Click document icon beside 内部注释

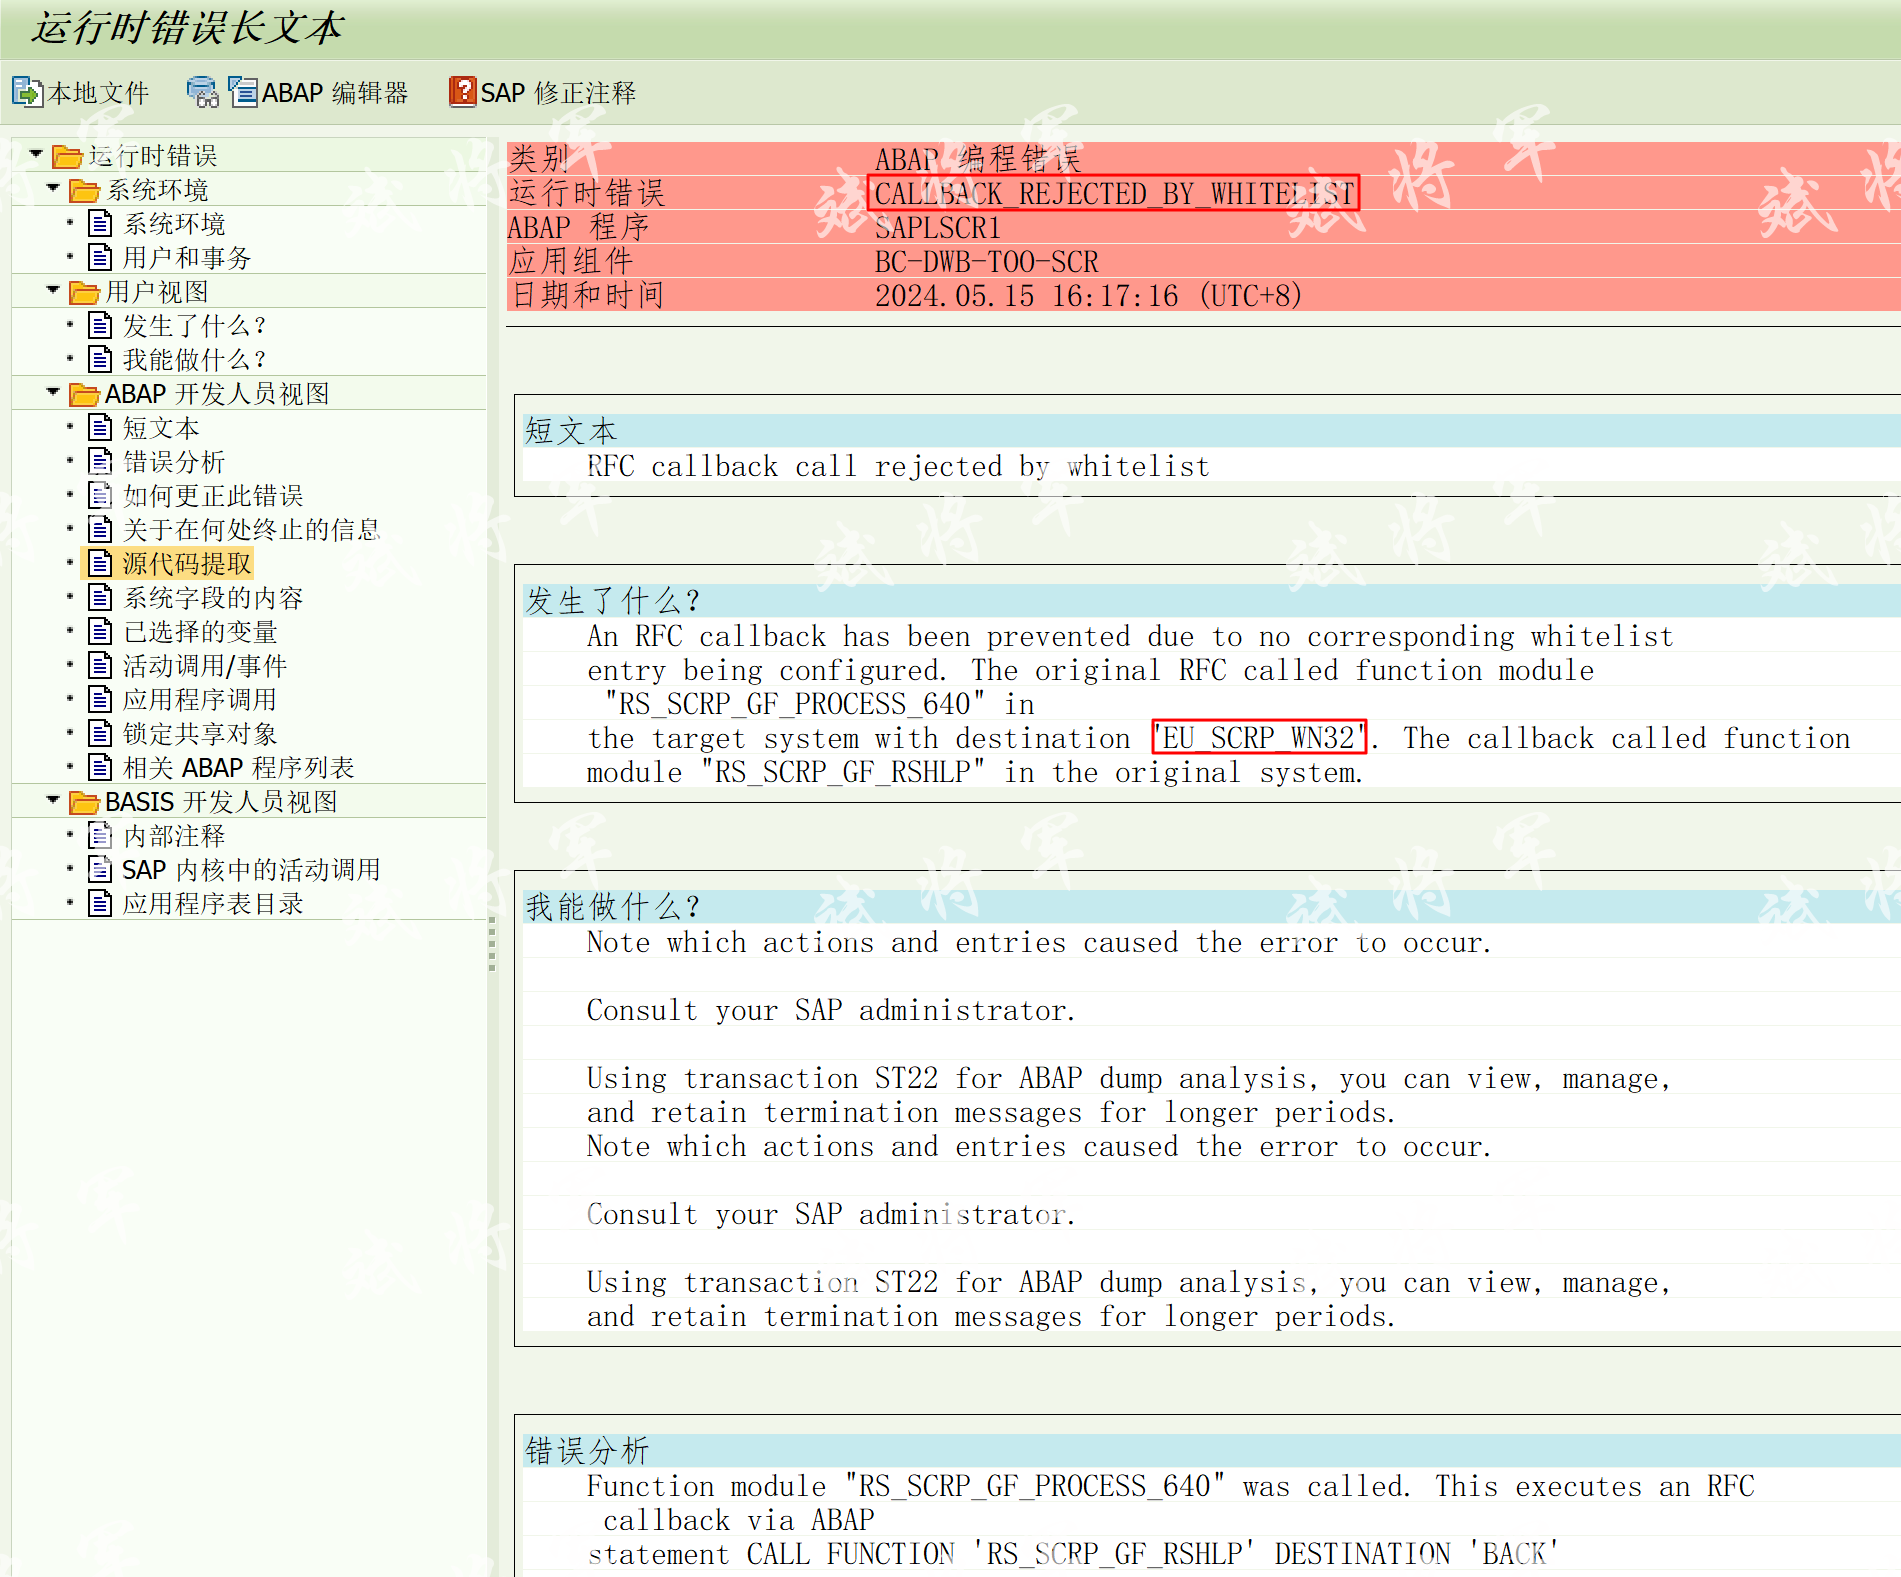(100, 835)
